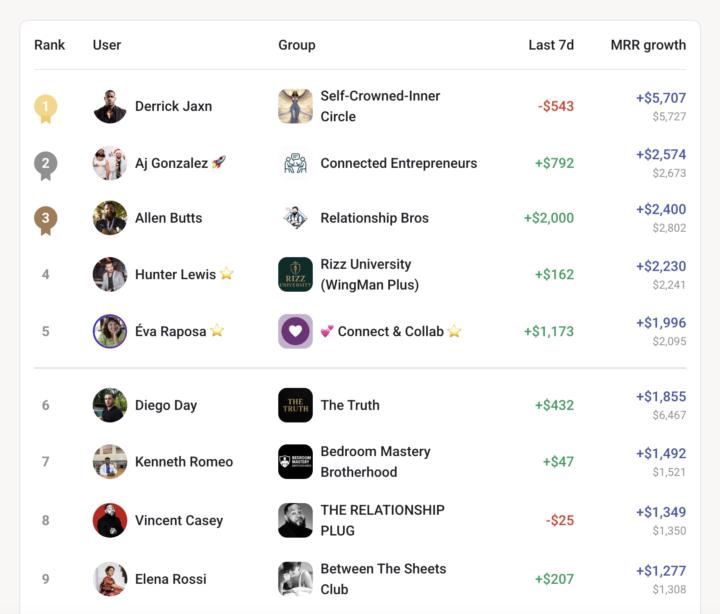Open Aj Gonzalez's user name link
Viewport: 720px width, 614px height.
[172, 163]
